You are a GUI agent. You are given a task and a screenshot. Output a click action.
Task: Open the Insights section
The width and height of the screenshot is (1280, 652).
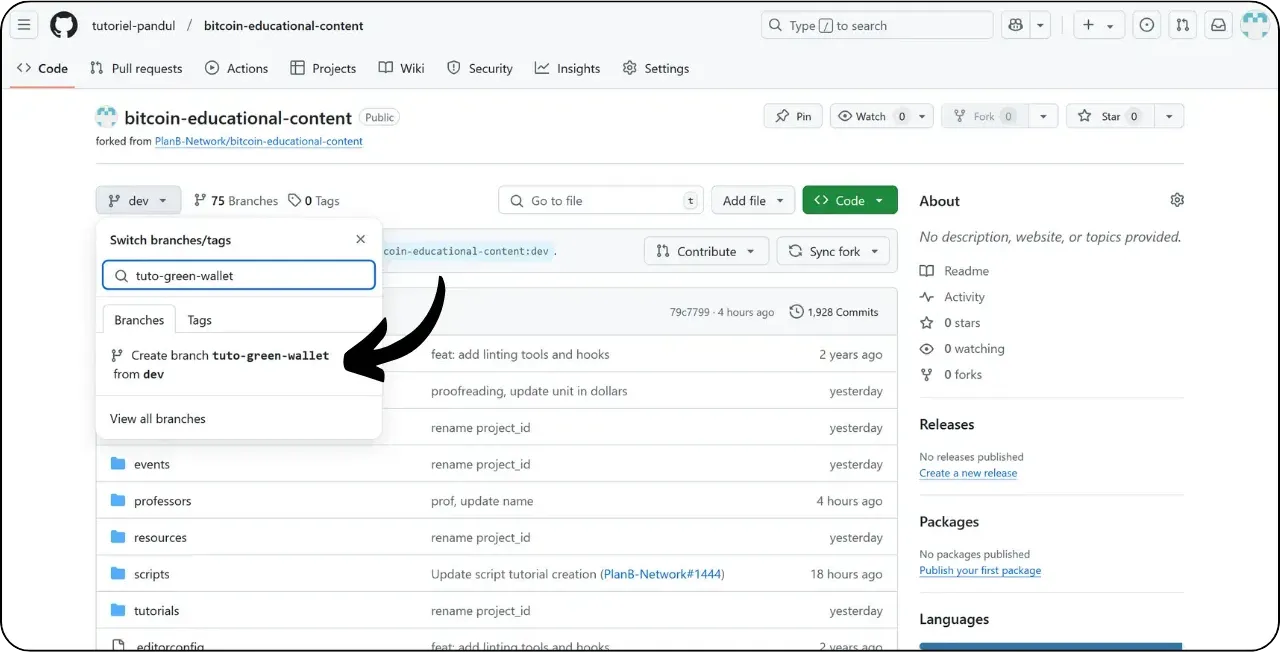[x=567, y=68]
